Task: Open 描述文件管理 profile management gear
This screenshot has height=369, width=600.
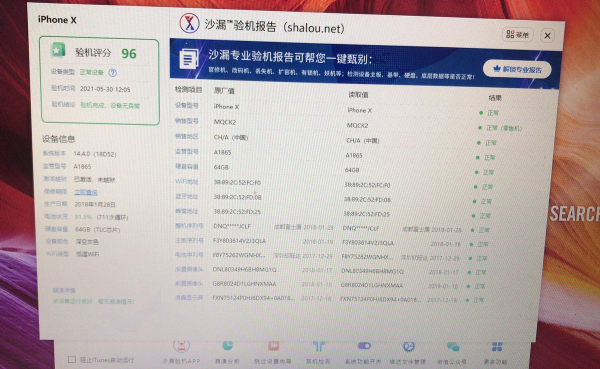Action: tap(408, 347)
